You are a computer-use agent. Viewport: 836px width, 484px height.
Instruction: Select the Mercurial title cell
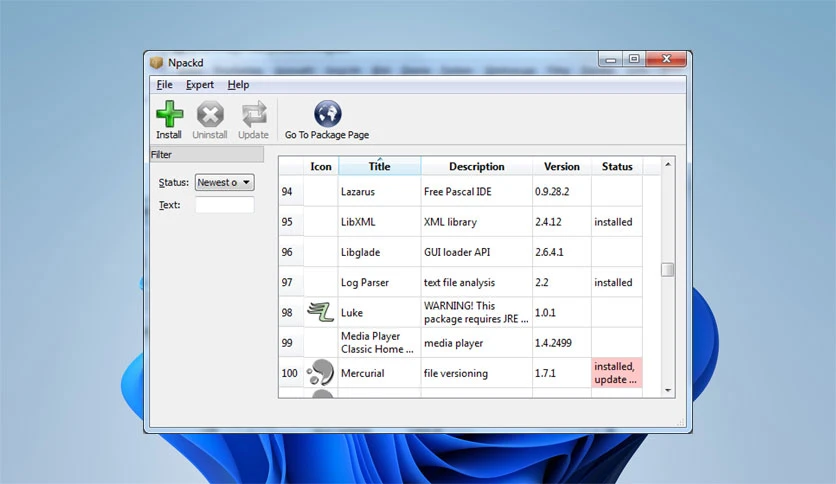point(380,373)
